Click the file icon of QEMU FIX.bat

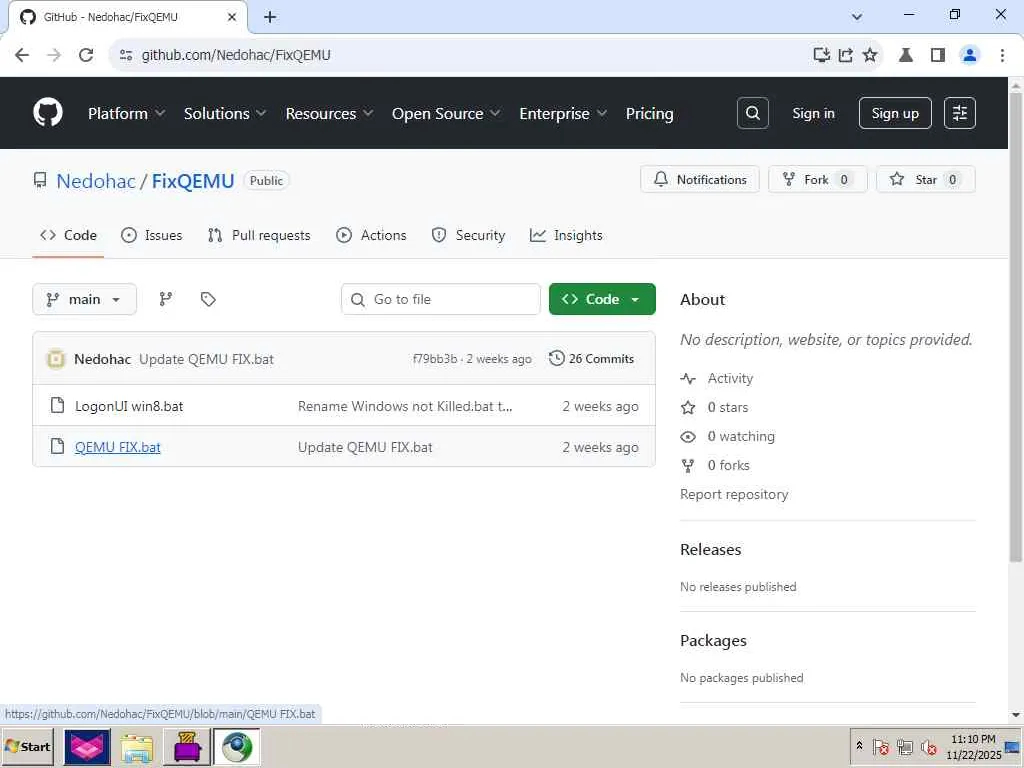[57, 447]
